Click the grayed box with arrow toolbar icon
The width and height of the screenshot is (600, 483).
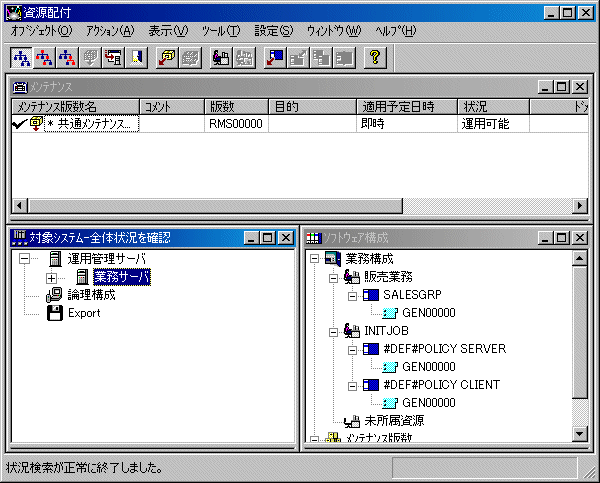tap(298, 58)
